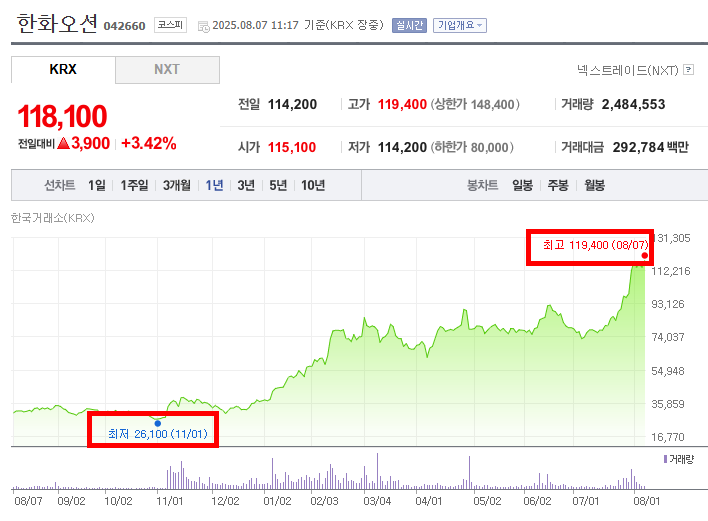The width and height of the screenshot is (708, 521).
Task: Click the 131,305 price axis label
Action: (x=673, y=238)
